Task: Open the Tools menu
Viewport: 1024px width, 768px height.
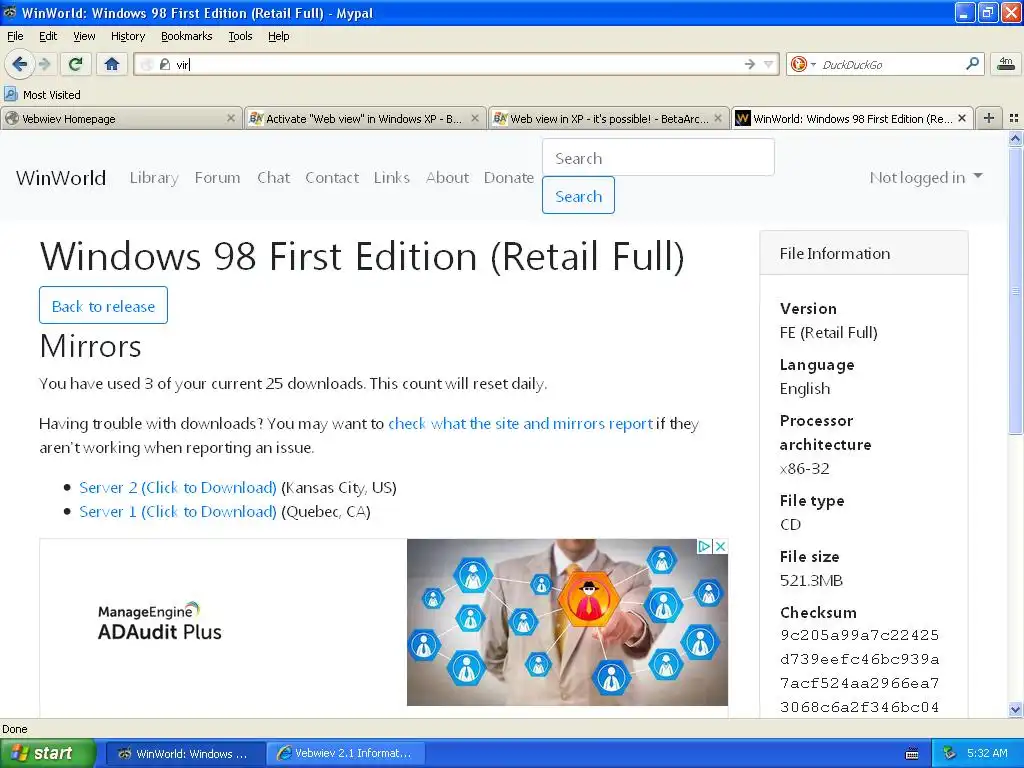Action: coord(240,36)
